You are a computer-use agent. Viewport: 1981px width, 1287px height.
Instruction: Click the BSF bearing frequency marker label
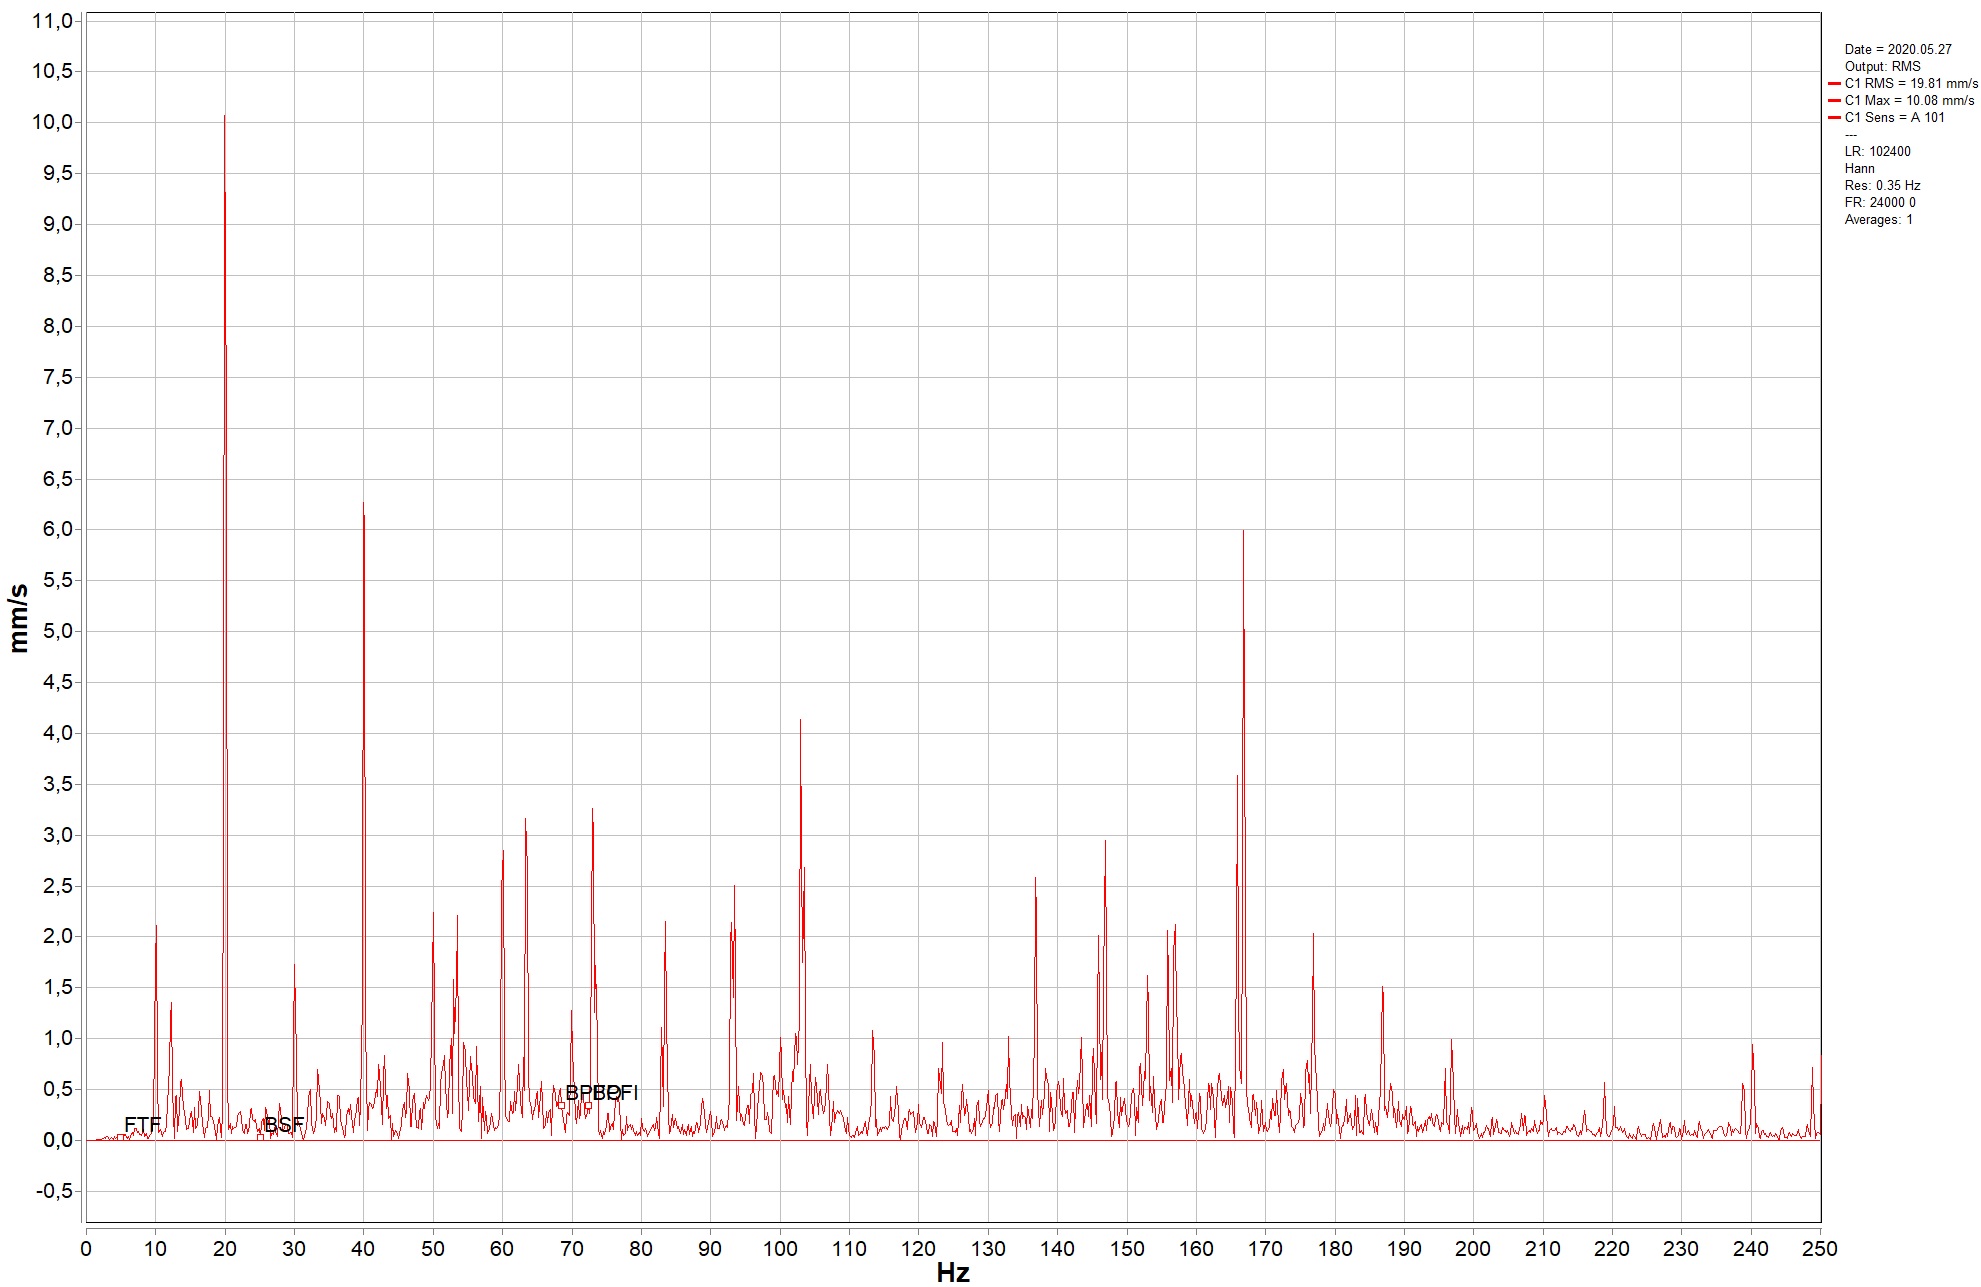tap(284, 1125)
